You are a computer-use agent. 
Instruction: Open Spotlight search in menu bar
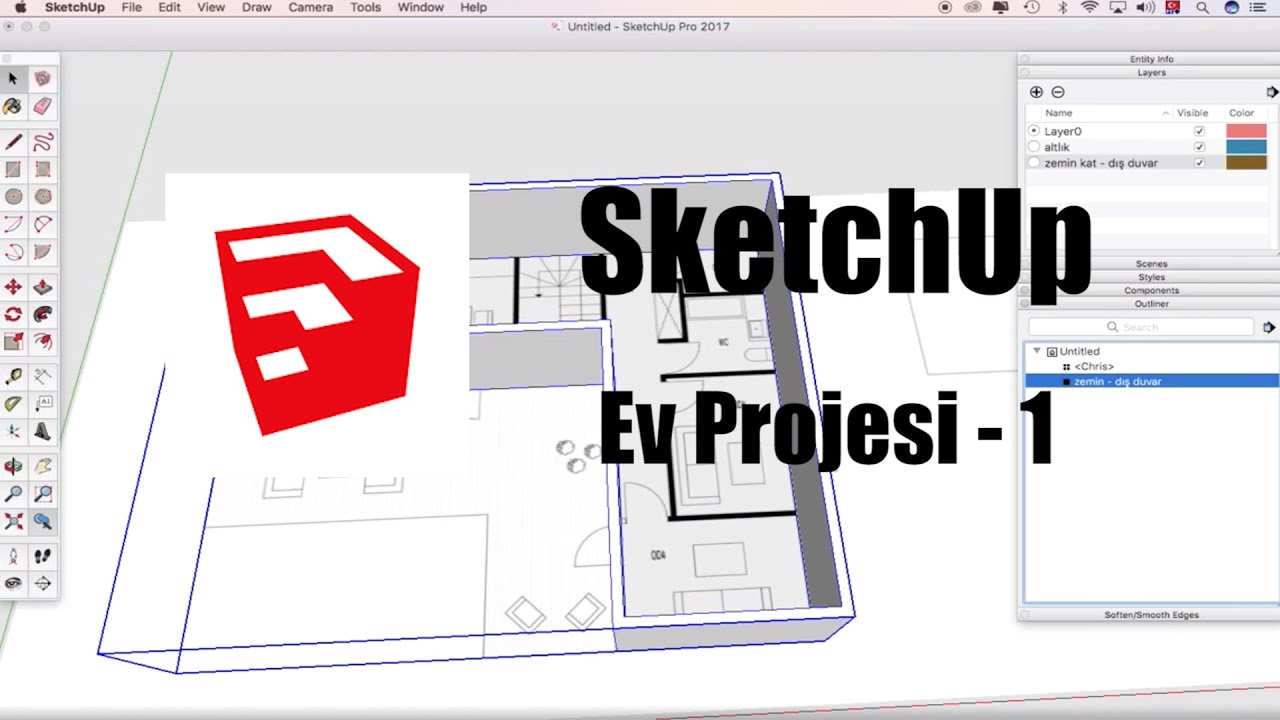tap(1202, 7)
